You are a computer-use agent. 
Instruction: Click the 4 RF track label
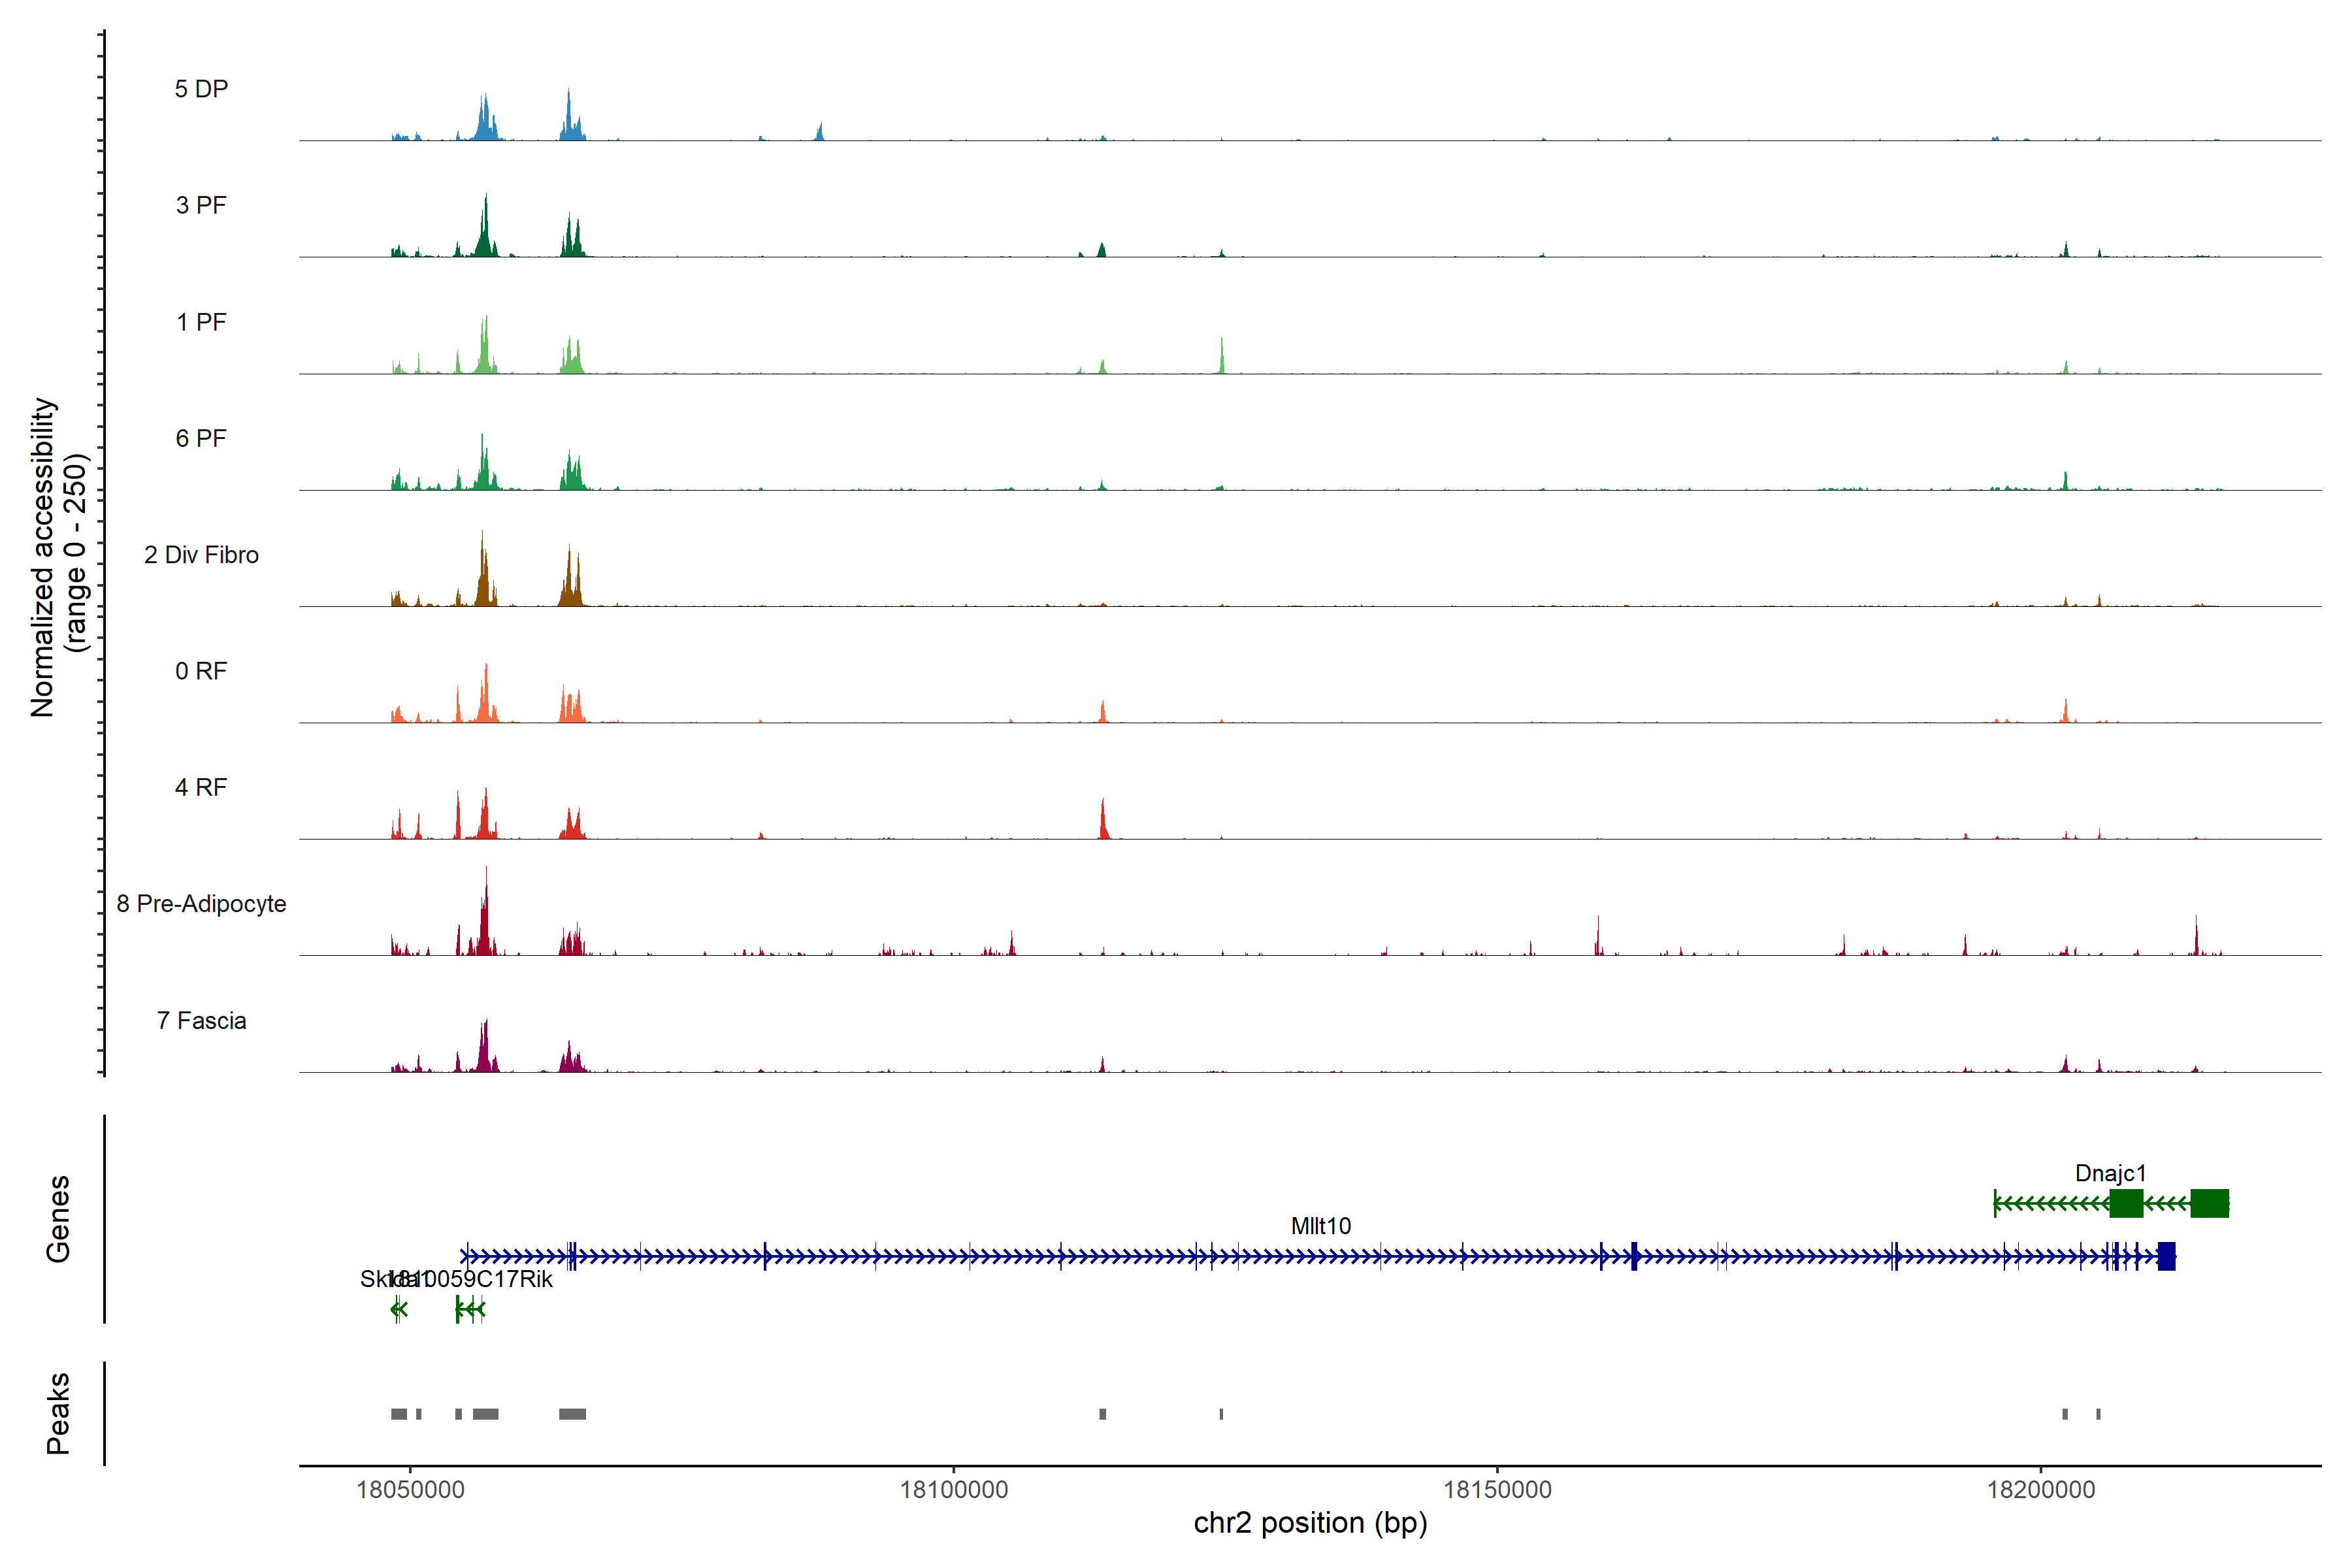201,787
